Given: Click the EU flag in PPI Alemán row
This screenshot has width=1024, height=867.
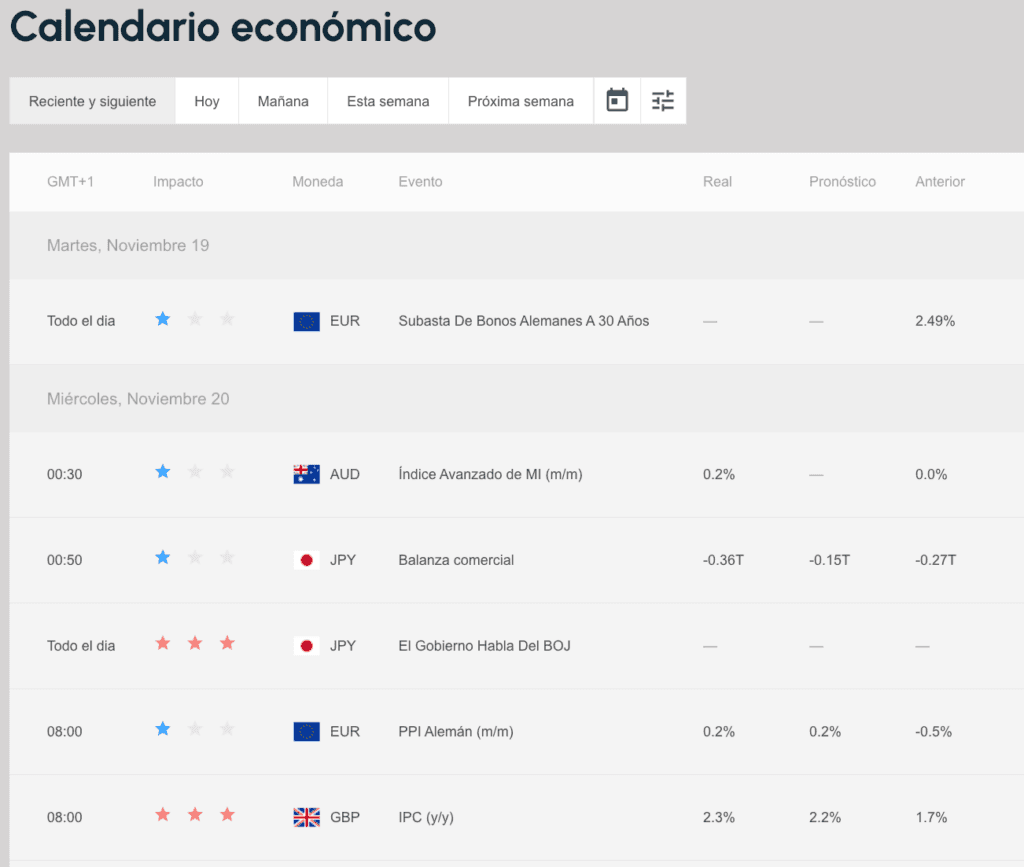Looking at the screenshot, I should point(306,731).
